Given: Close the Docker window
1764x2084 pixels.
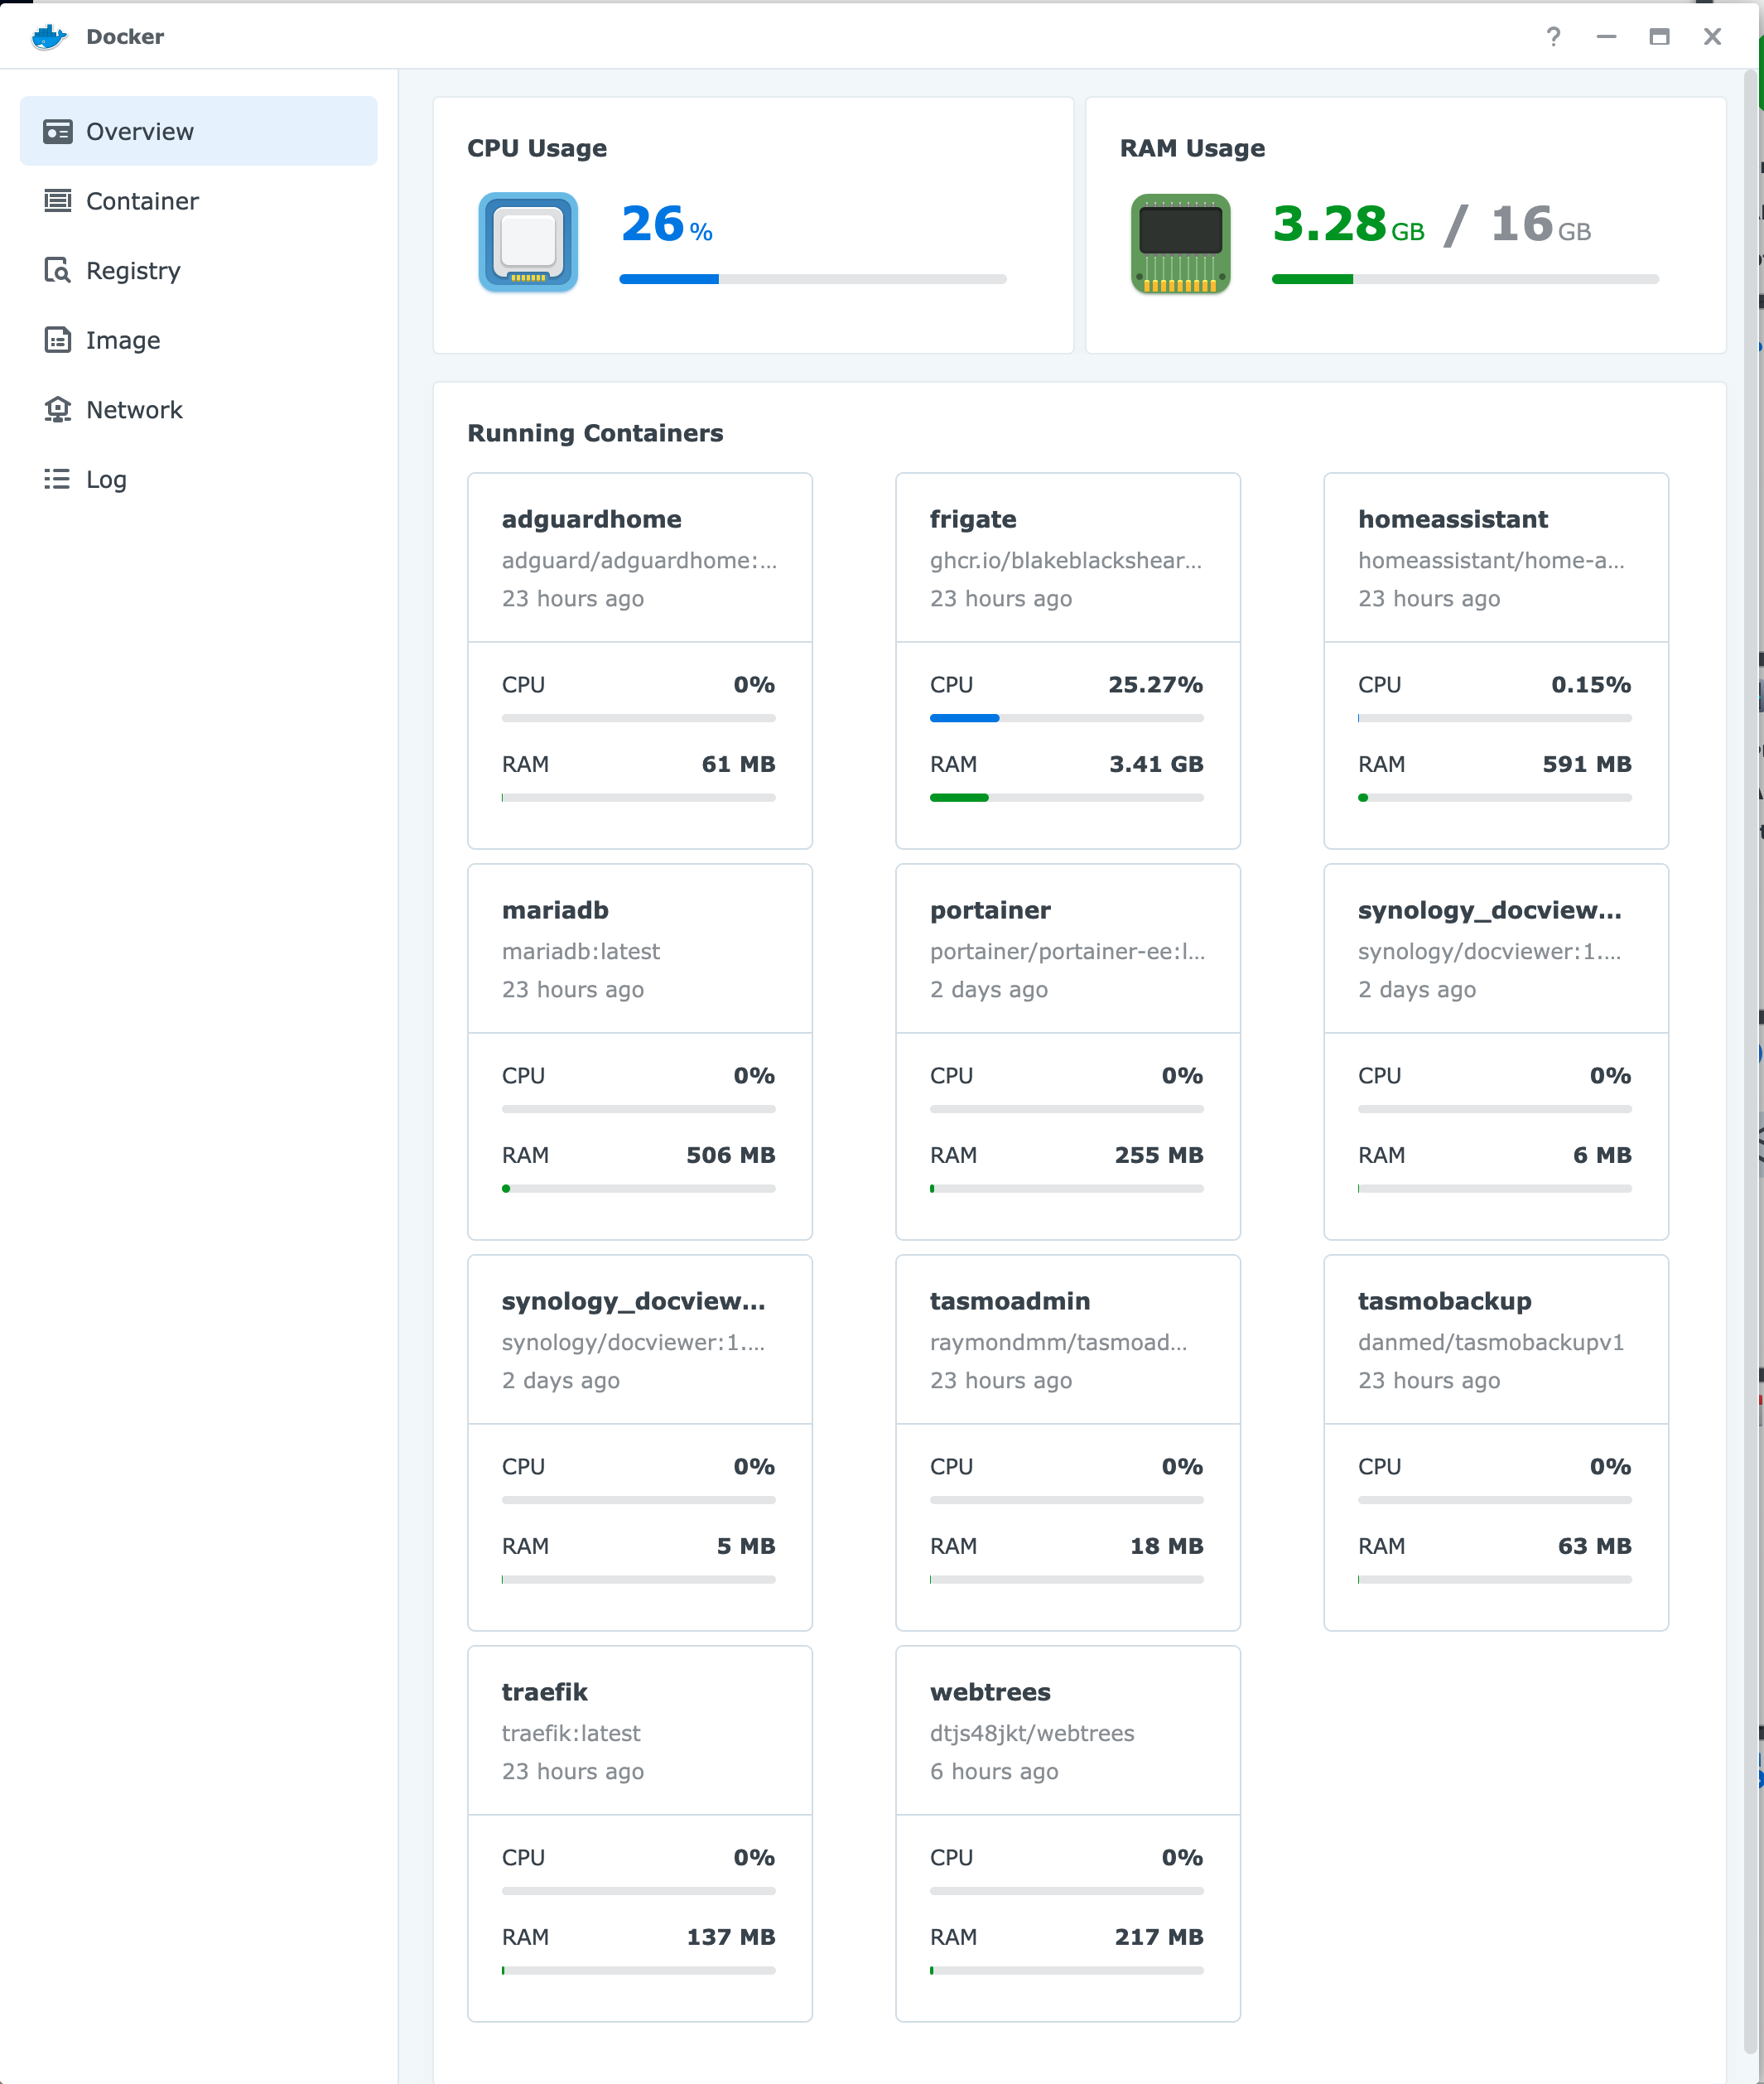Looking at the screenshot, I should pyautogui.click(x=1712, y=37).
